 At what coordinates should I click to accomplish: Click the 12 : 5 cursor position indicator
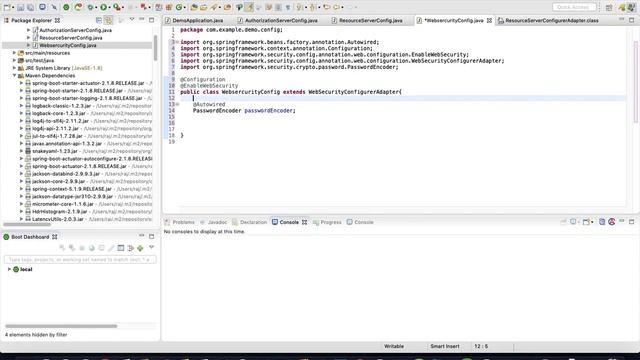click(481, 346)
